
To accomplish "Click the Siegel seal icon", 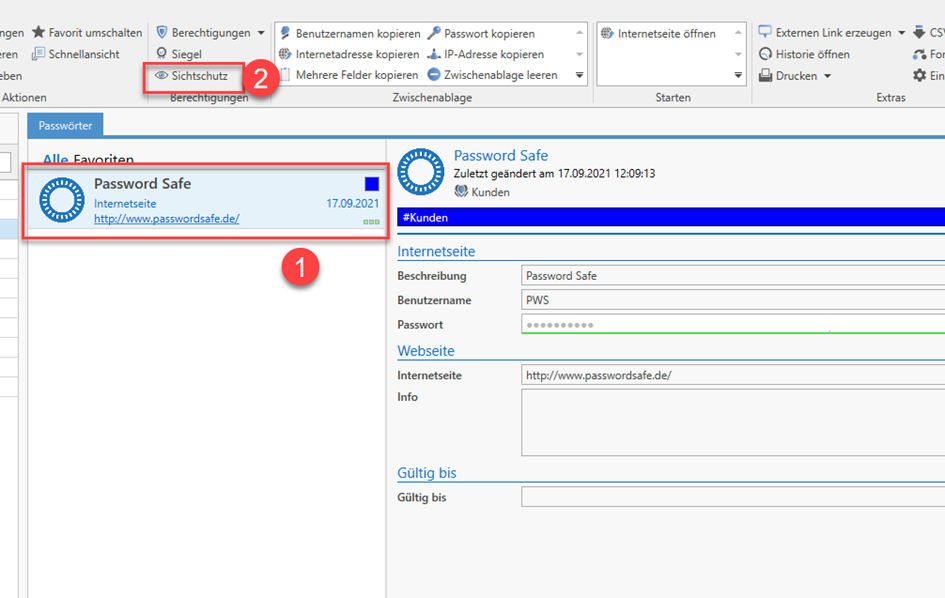I will tap(162, 54).
